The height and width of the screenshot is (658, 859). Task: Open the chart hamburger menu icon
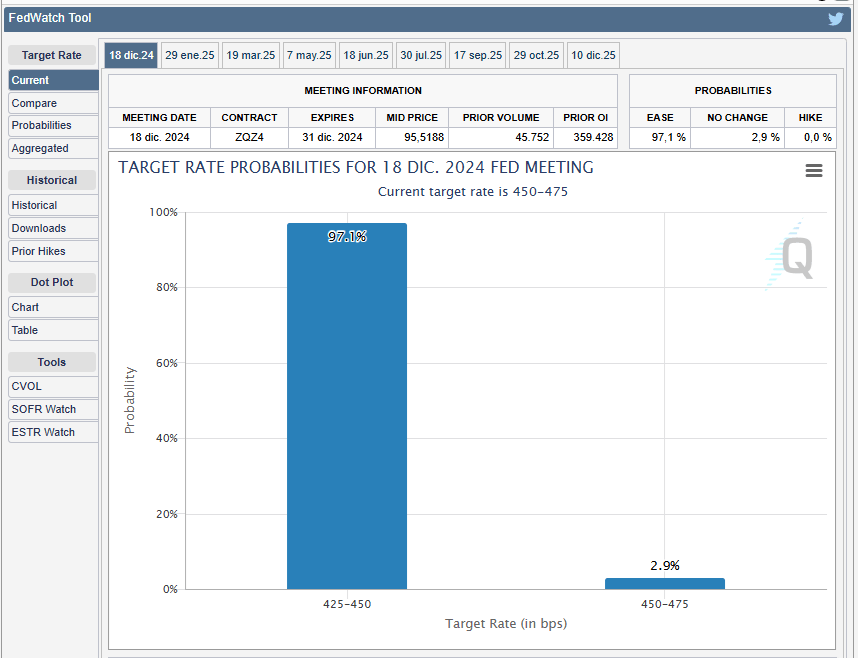coord(814,171)
